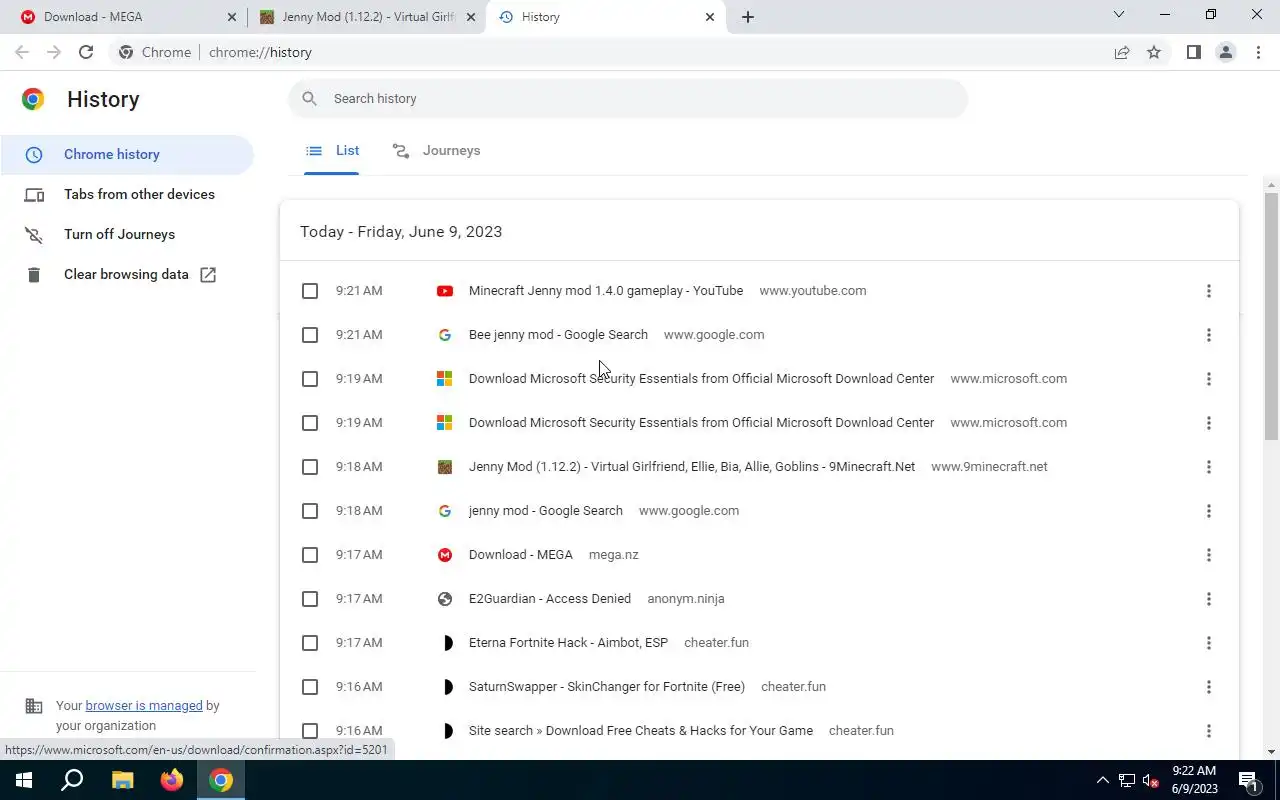Open actions menu for Bee jenny mod entry
The width and height of the screenshot is (1280, 800).
click(x=1208, y=335)
